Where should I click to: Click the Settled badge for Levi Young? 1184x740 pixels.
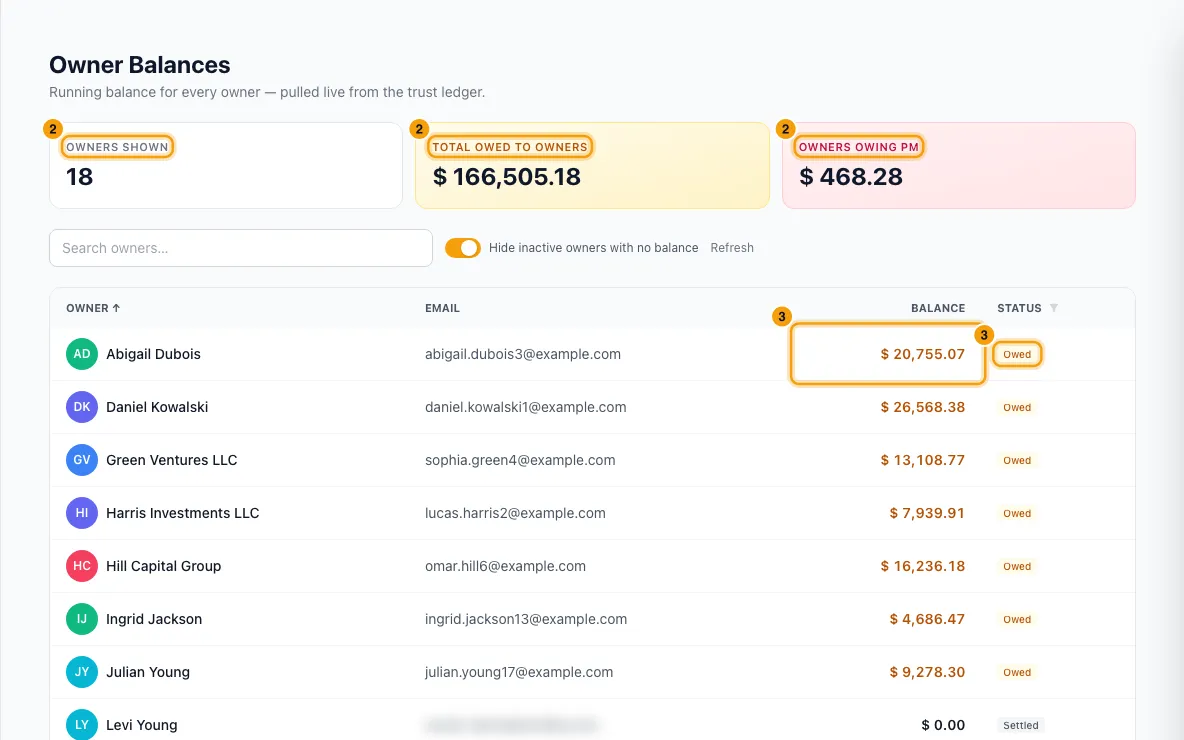[x=1021, y=725]
